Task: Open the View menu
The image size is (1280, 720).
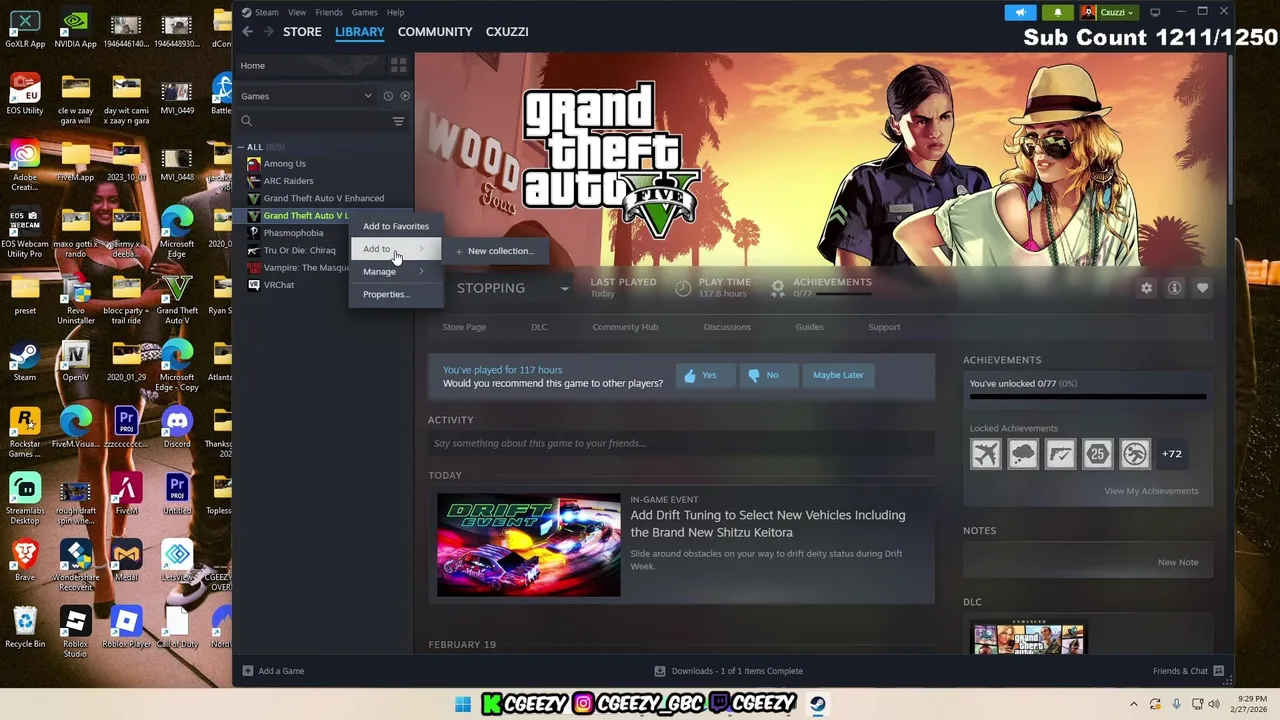Action: pos(297,12)
